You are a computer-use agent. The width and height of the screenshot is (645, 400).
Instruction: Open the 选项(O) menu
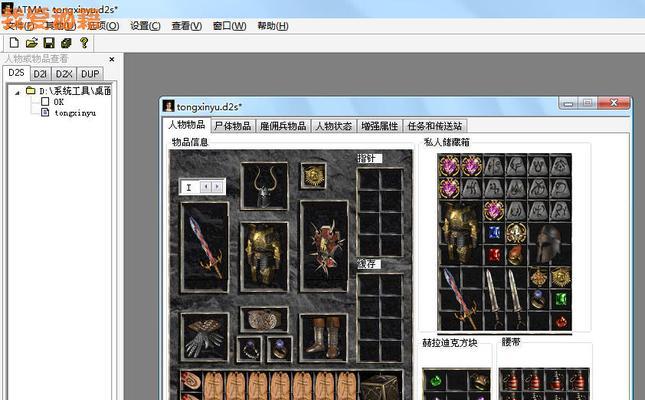pos(103,26)
